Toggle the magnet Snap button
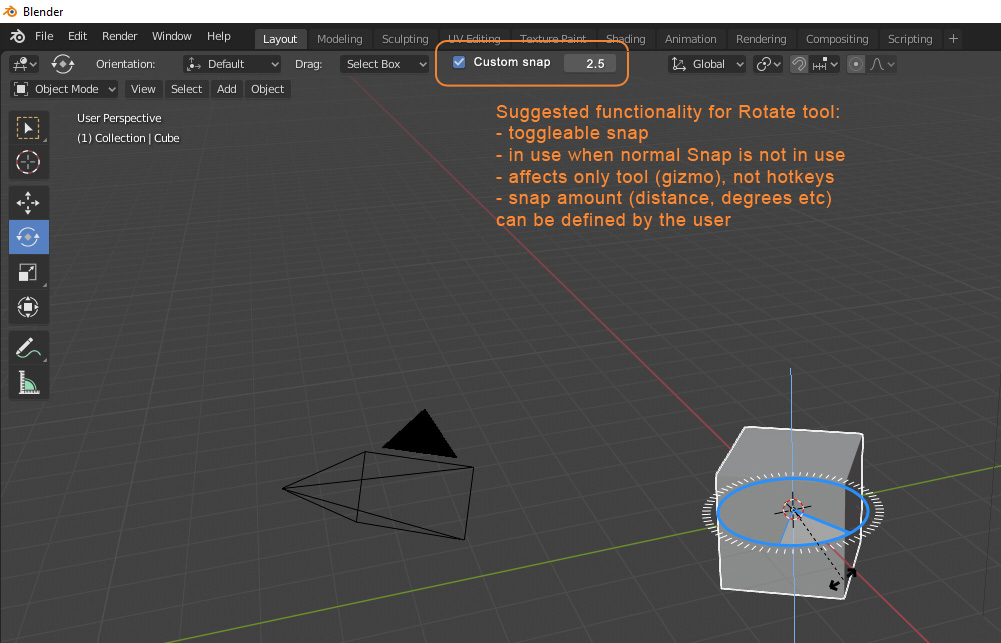Viewport: 1001px width, 643px height. point(799,64)
